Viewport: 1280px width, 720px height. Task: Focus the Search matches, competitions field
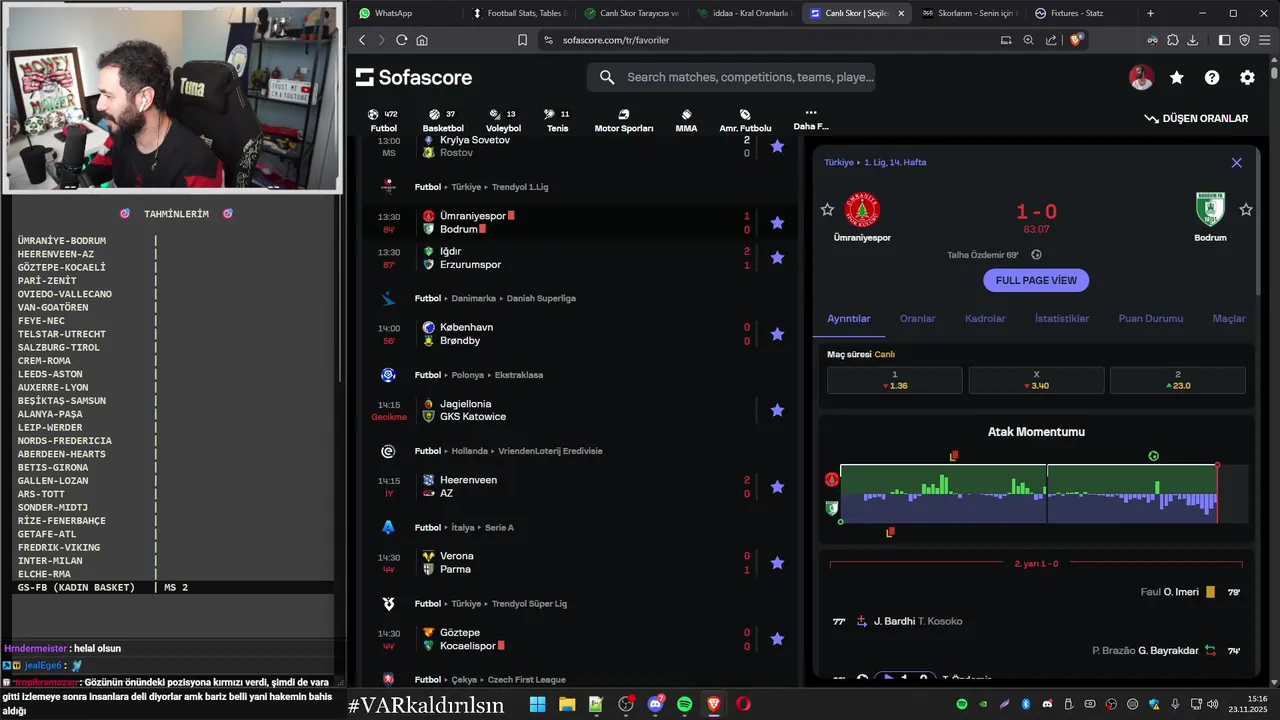731,77
